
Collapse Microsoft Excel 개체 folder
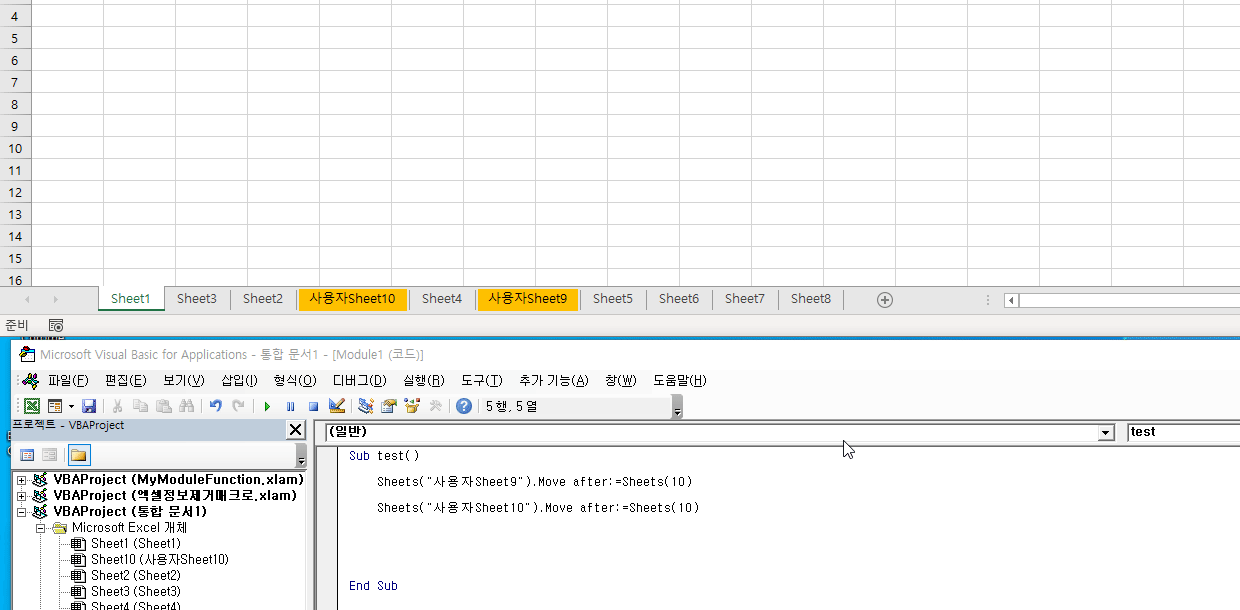click(x=41, y=528)
